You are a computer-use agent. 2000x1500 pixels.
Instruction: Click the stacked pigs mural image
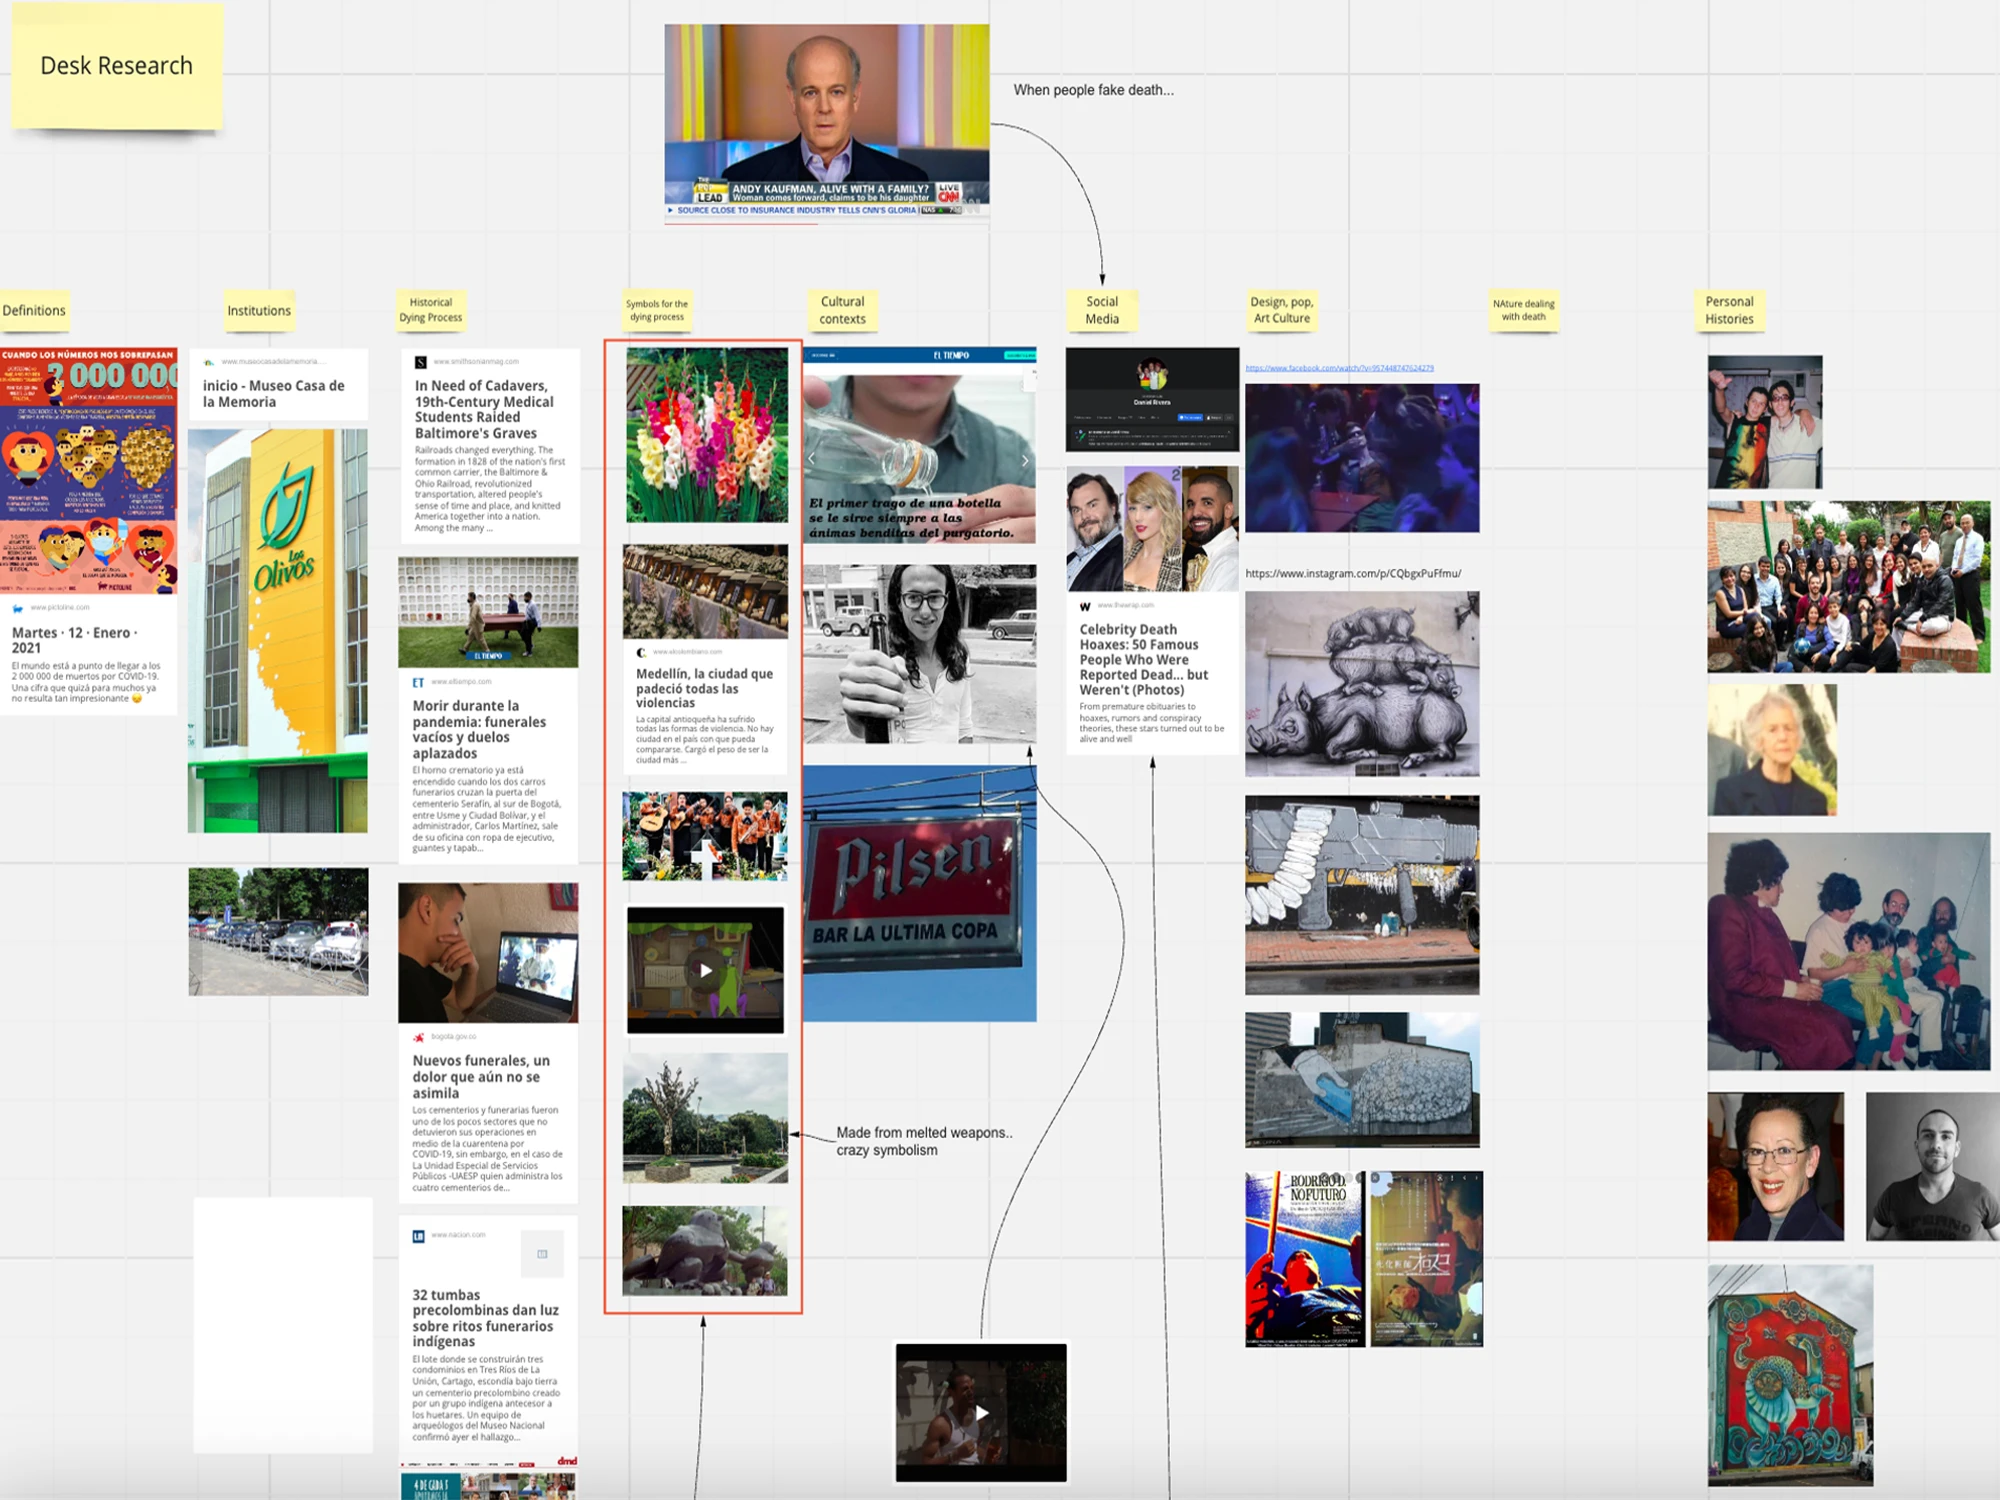coord(1361,684)
